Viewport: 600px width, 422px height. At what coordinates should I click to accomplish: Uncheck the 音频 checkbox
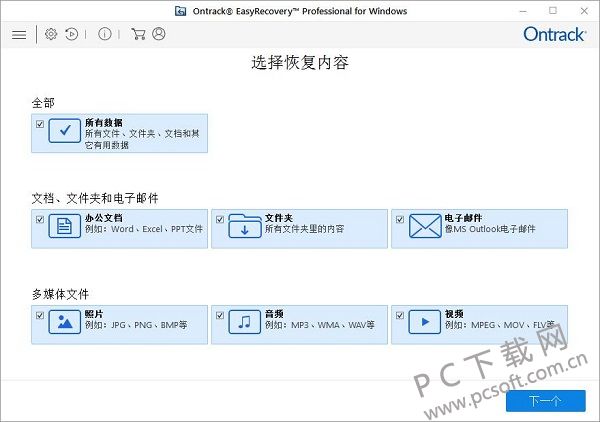pos(220,315)
